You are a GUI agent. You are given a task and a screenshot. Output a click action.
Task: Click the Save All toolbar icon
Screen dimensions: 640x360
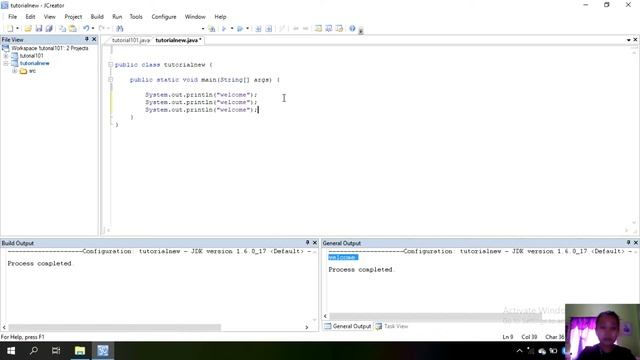pos(49,29)
